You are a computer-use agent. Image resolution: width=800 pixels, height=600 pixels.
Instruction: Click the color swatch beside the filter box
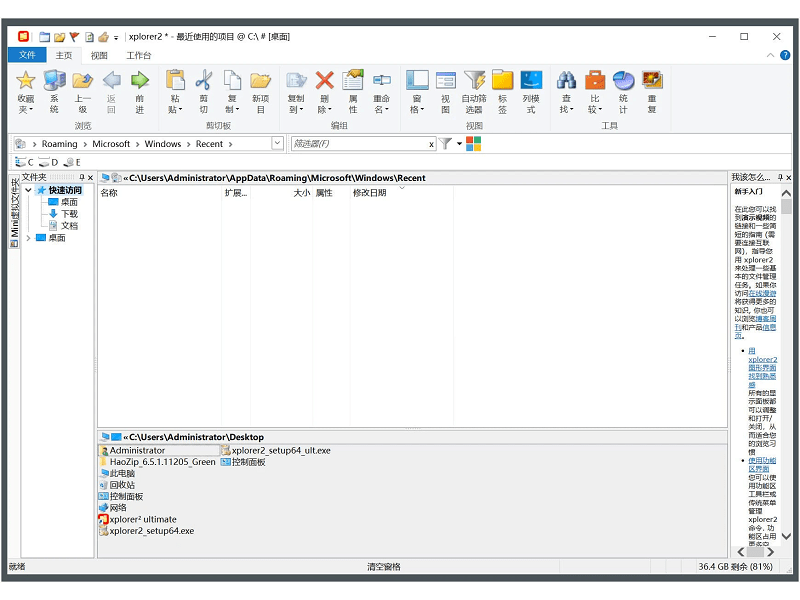[472, 144]
